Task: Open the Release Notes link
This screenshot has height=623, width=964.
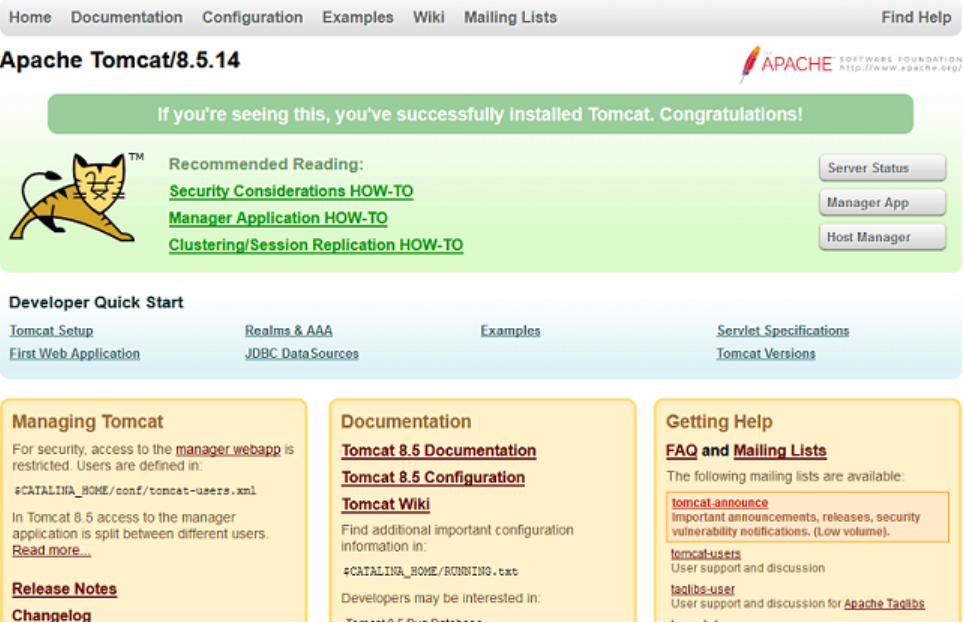Action: [x=64, y=589]
